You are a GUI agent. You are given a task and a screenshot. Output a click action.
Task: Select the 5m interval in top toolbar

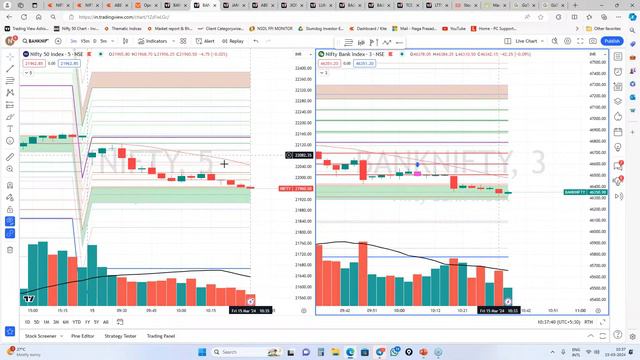[x=104, y=41]
